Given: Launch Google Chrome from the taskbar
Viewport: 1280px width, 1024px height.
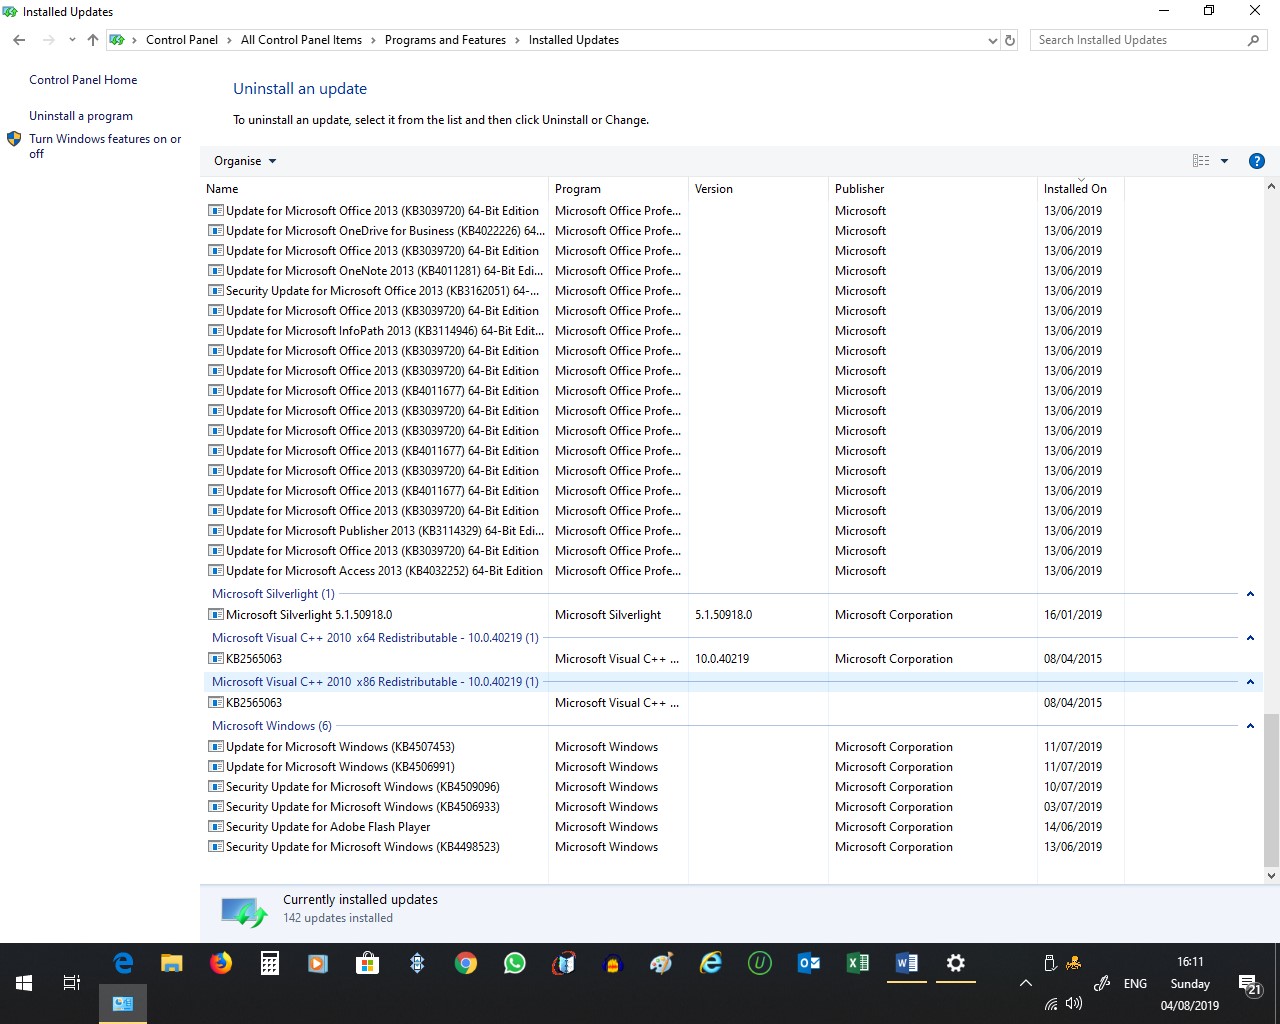Looking at the screenshot, I should click(465, 963).
